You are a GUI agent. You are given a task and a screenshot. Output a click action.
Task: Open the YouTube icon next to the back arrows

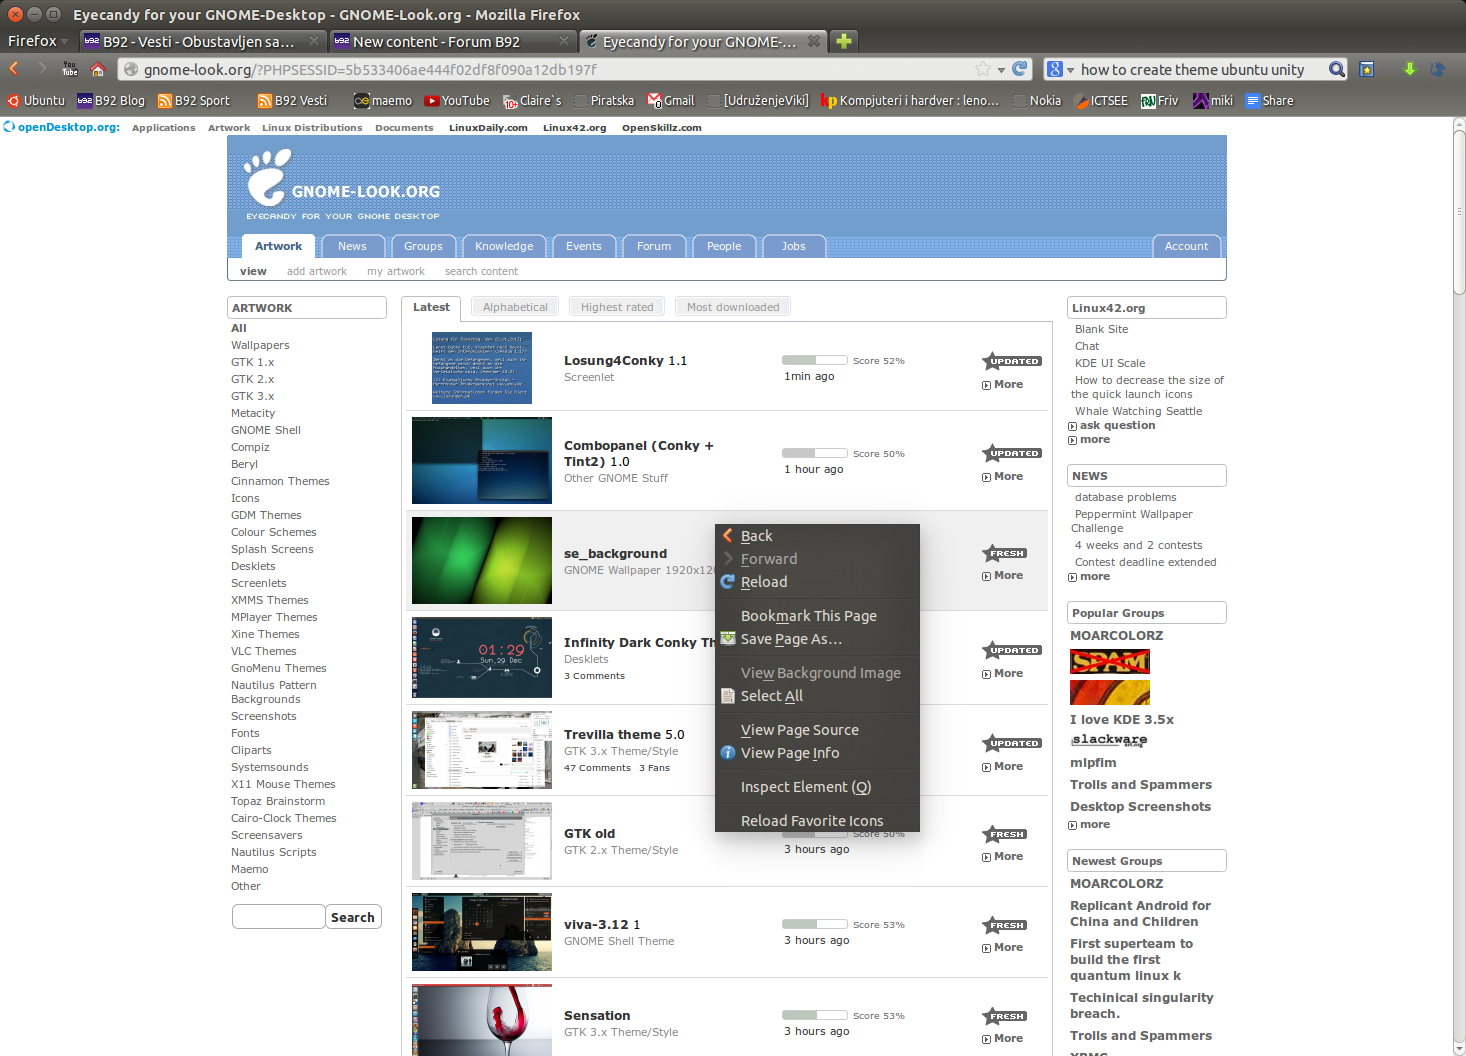(x=70, y=69)
